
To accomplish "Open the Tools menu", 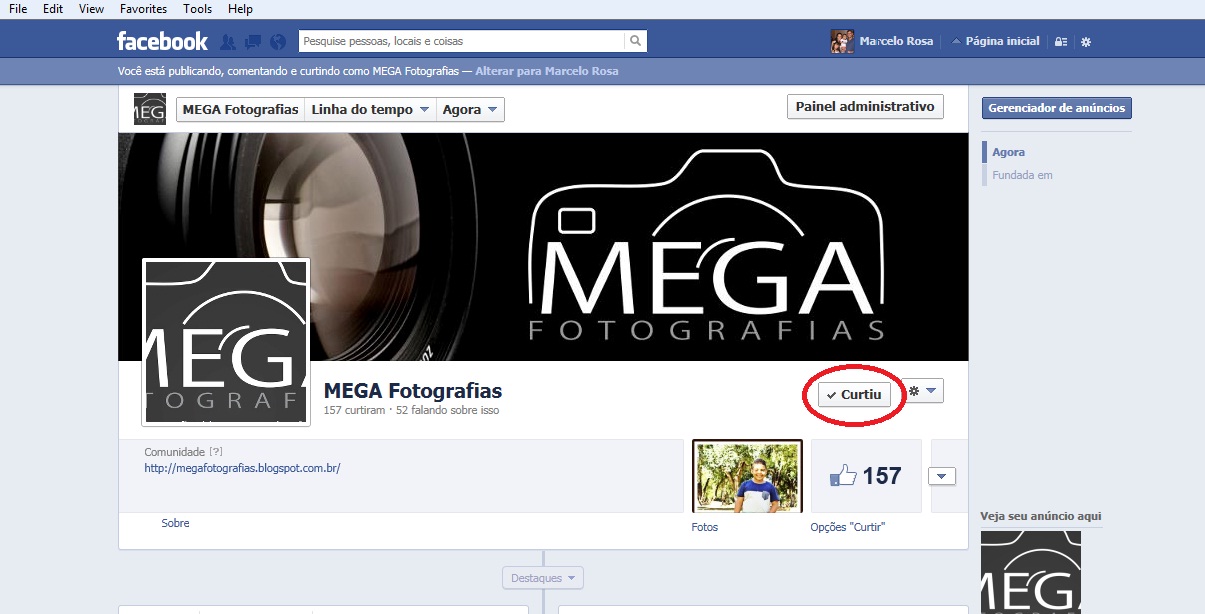I will (x=198, y=8).
